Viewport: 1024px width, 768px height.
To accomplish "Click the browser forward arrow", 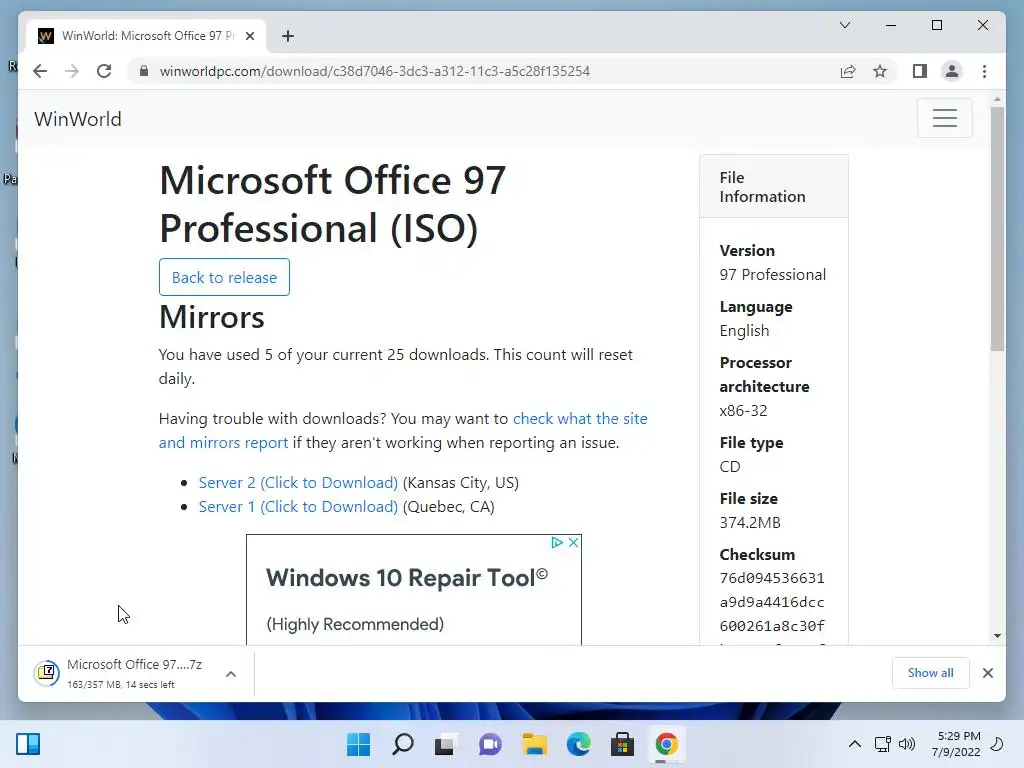I will click(72, 71).
